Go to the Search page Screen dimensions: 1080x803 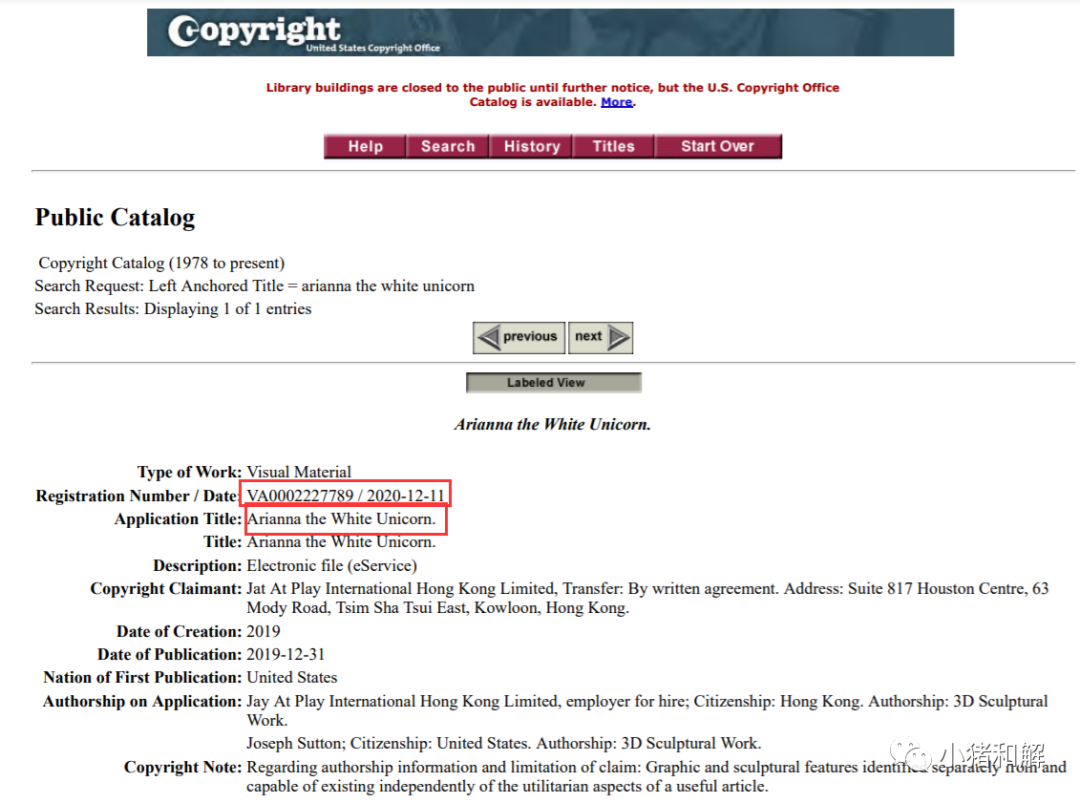point(448,147)
